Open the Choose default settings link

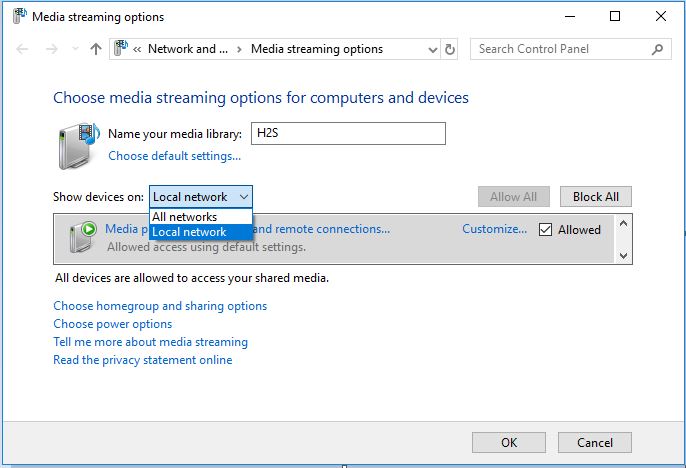174,156
